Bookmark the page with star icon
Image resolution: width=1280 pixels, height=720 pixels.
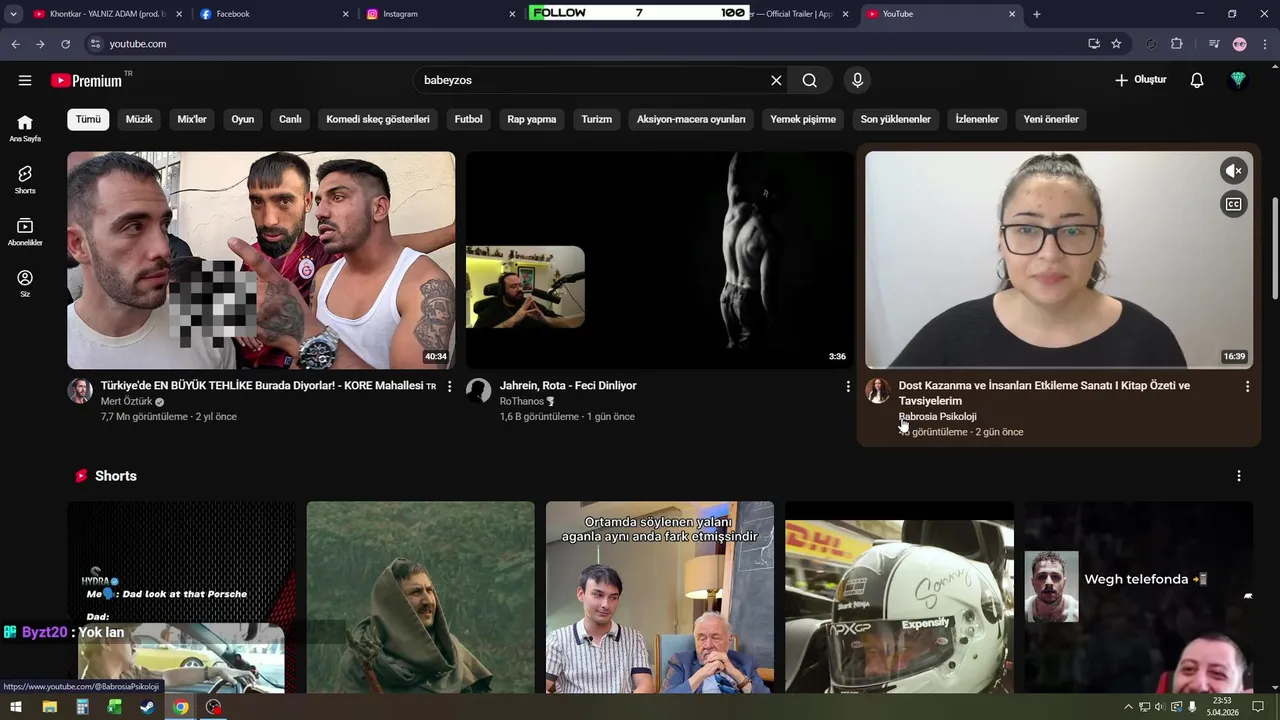click(1116, 44)
